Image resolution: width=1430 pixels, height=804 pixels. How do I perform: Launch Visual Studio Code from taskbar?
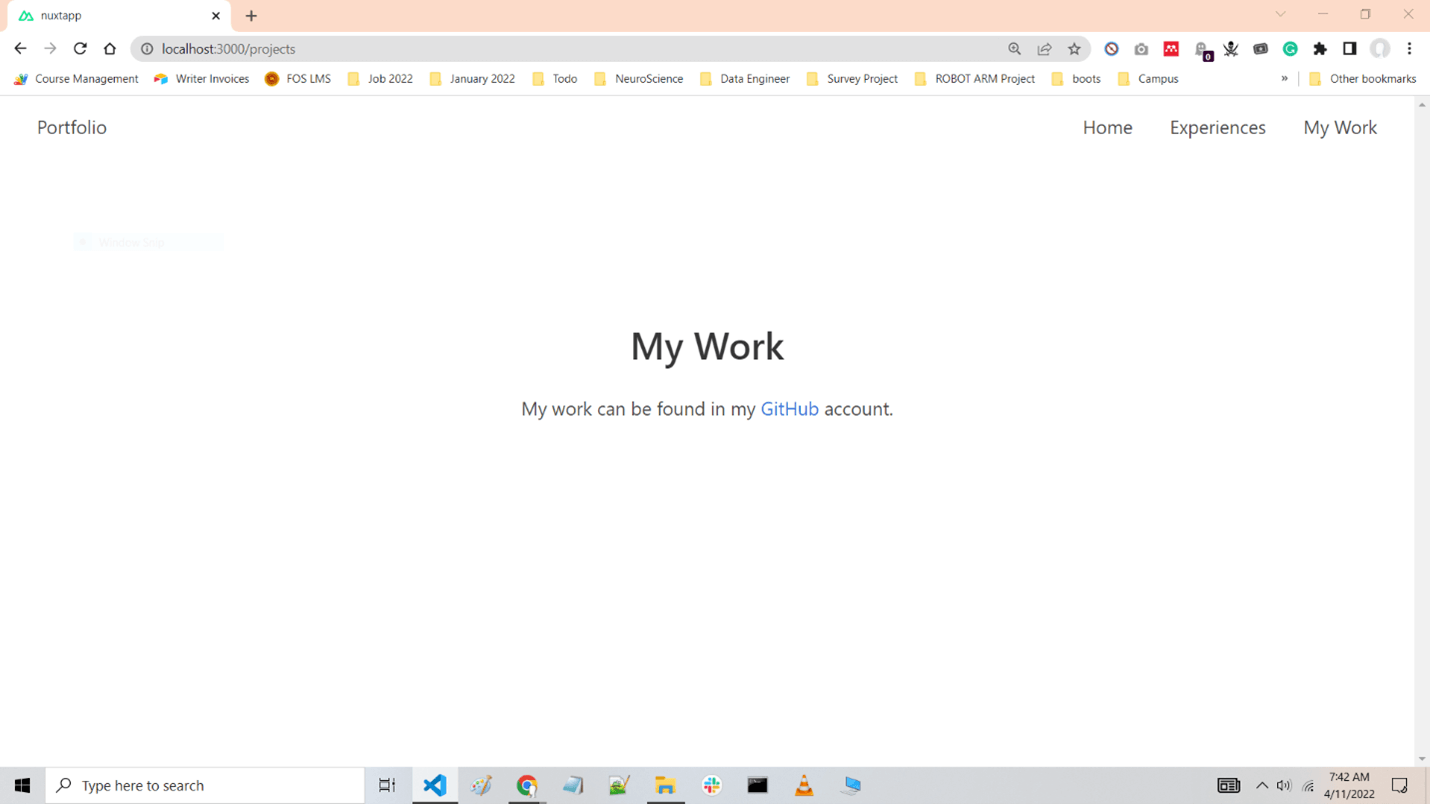point(434,786)
